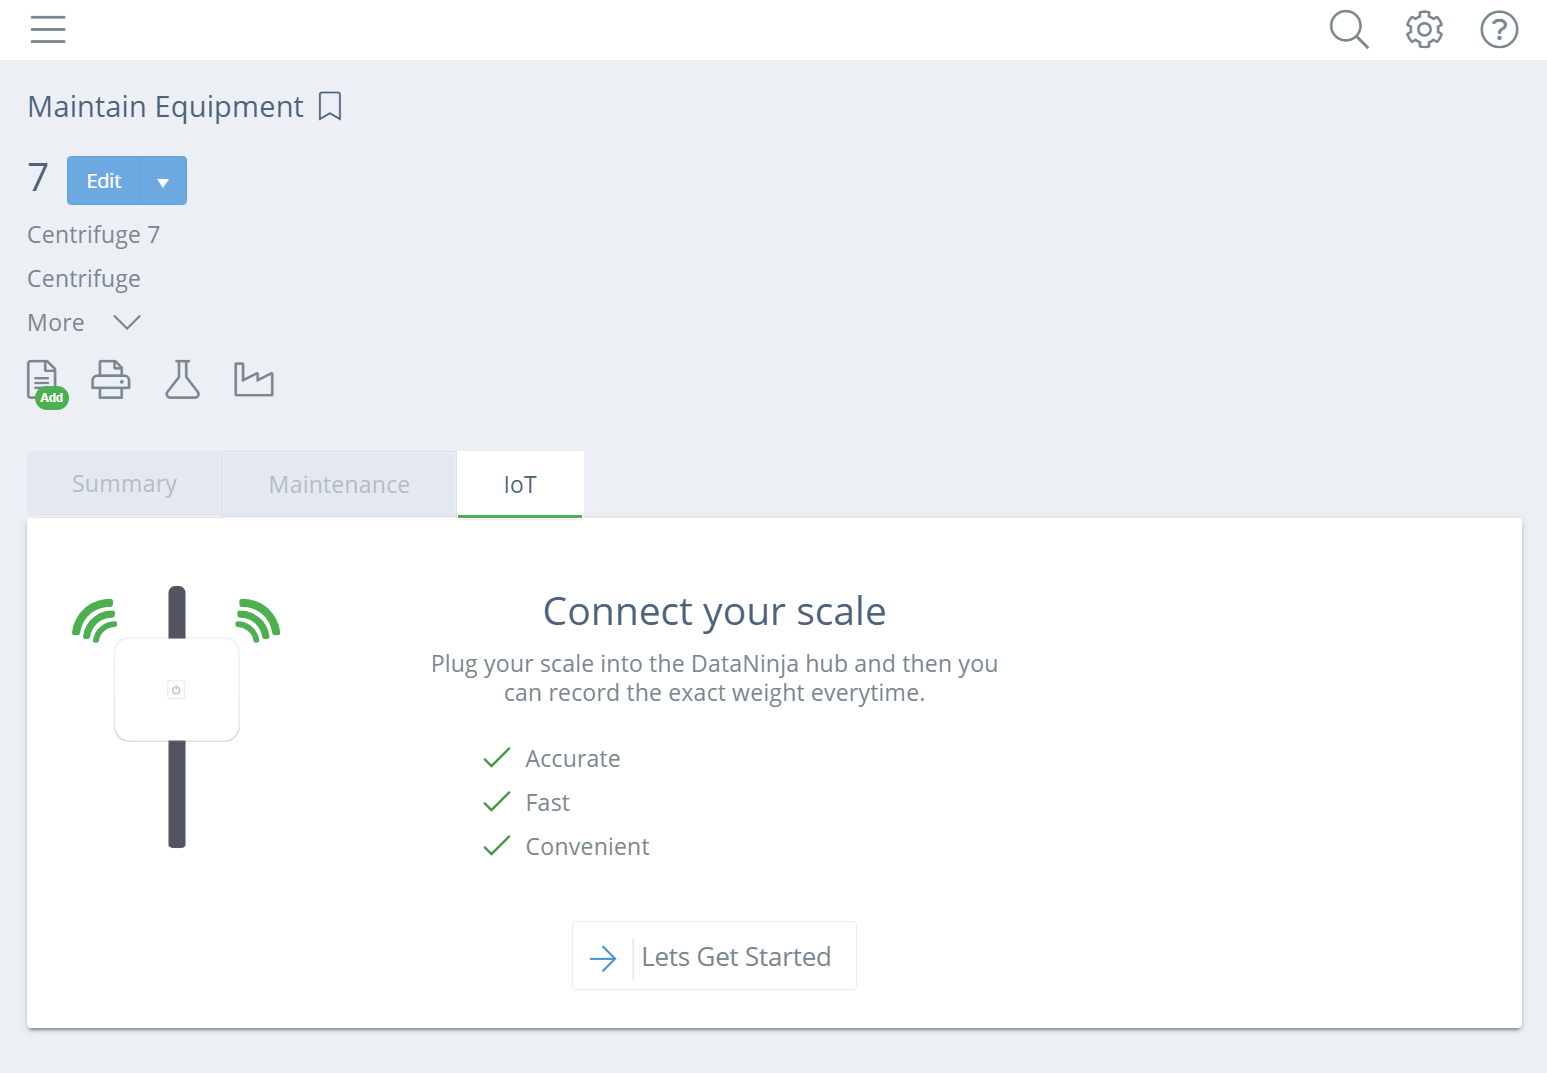Click the Lets Get Started button
1547x1073 pixels.
pyautogui.click(x=714, y=956)
